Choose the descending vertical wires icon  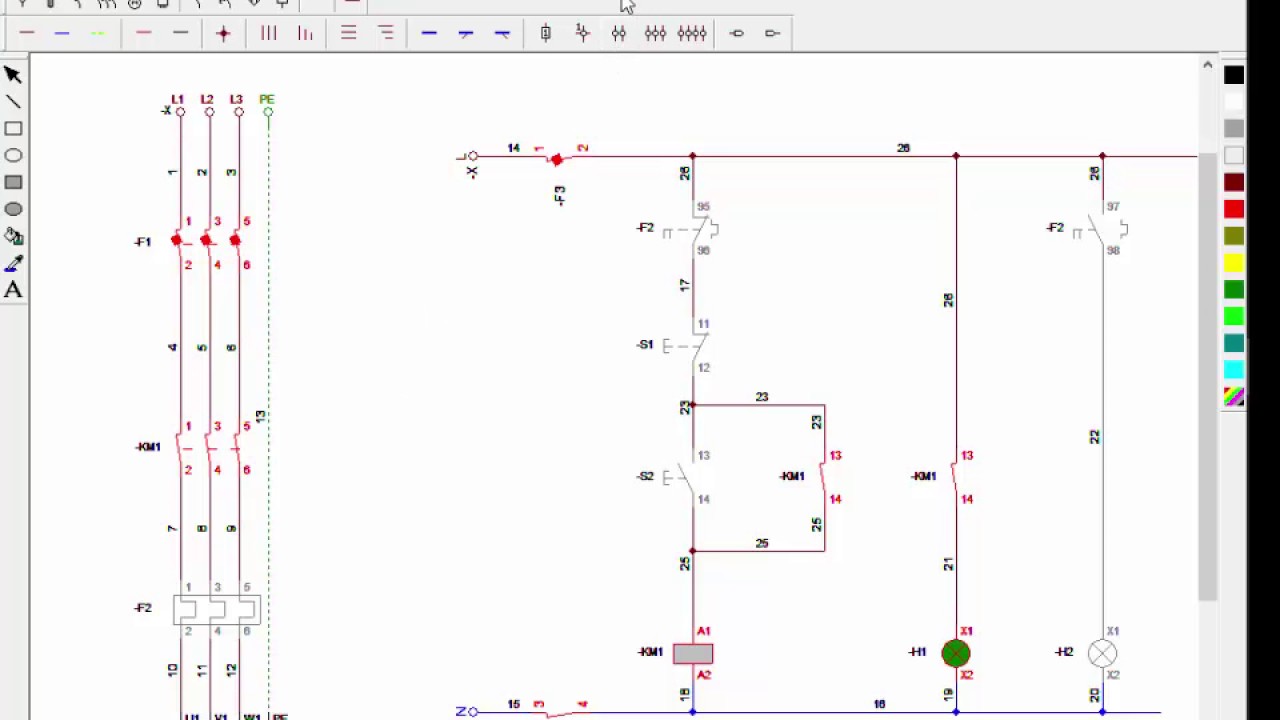point(305,33)
